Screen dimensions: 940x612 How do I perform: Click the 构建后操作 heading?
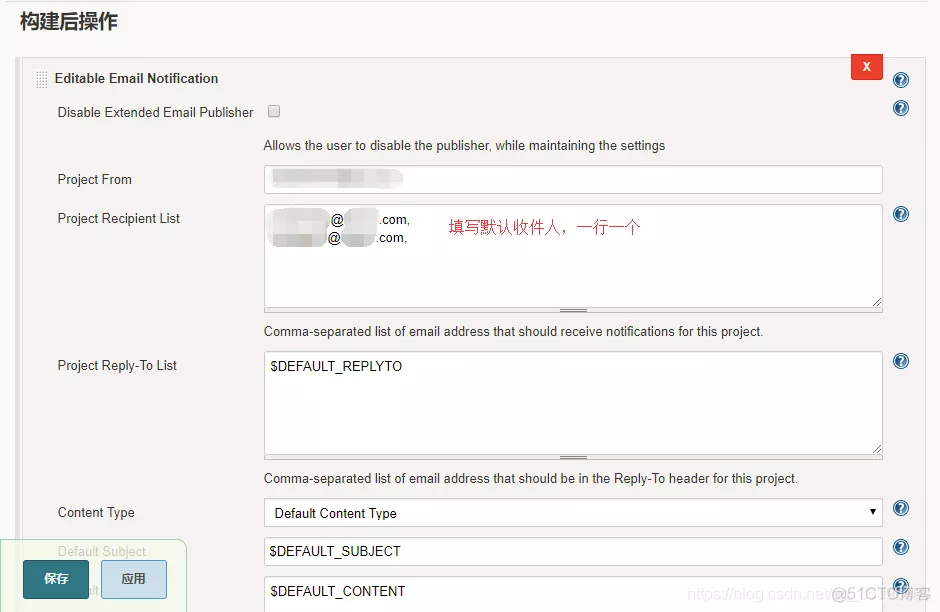(x=69, y=22)
